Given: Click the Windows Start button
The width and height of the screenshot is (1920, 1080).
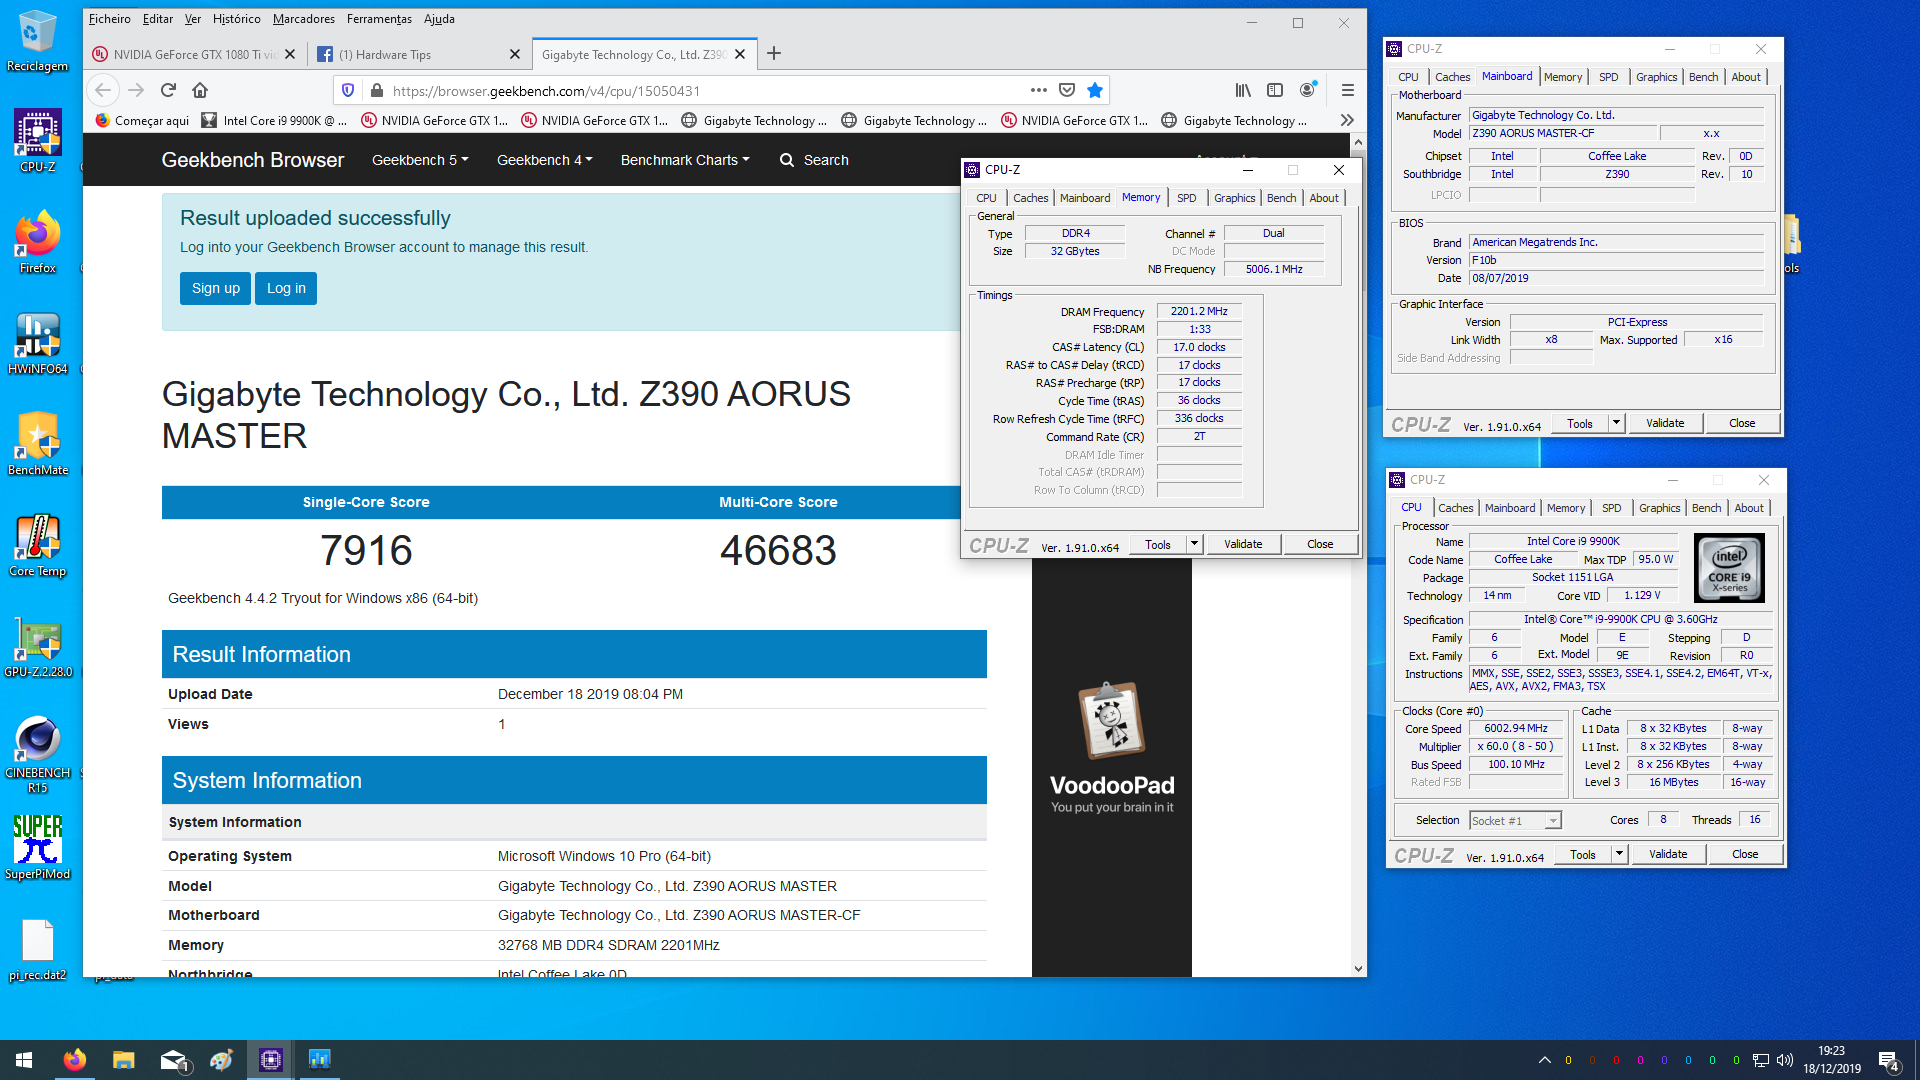Looking at the screenshot, I should pos(24,1060).
